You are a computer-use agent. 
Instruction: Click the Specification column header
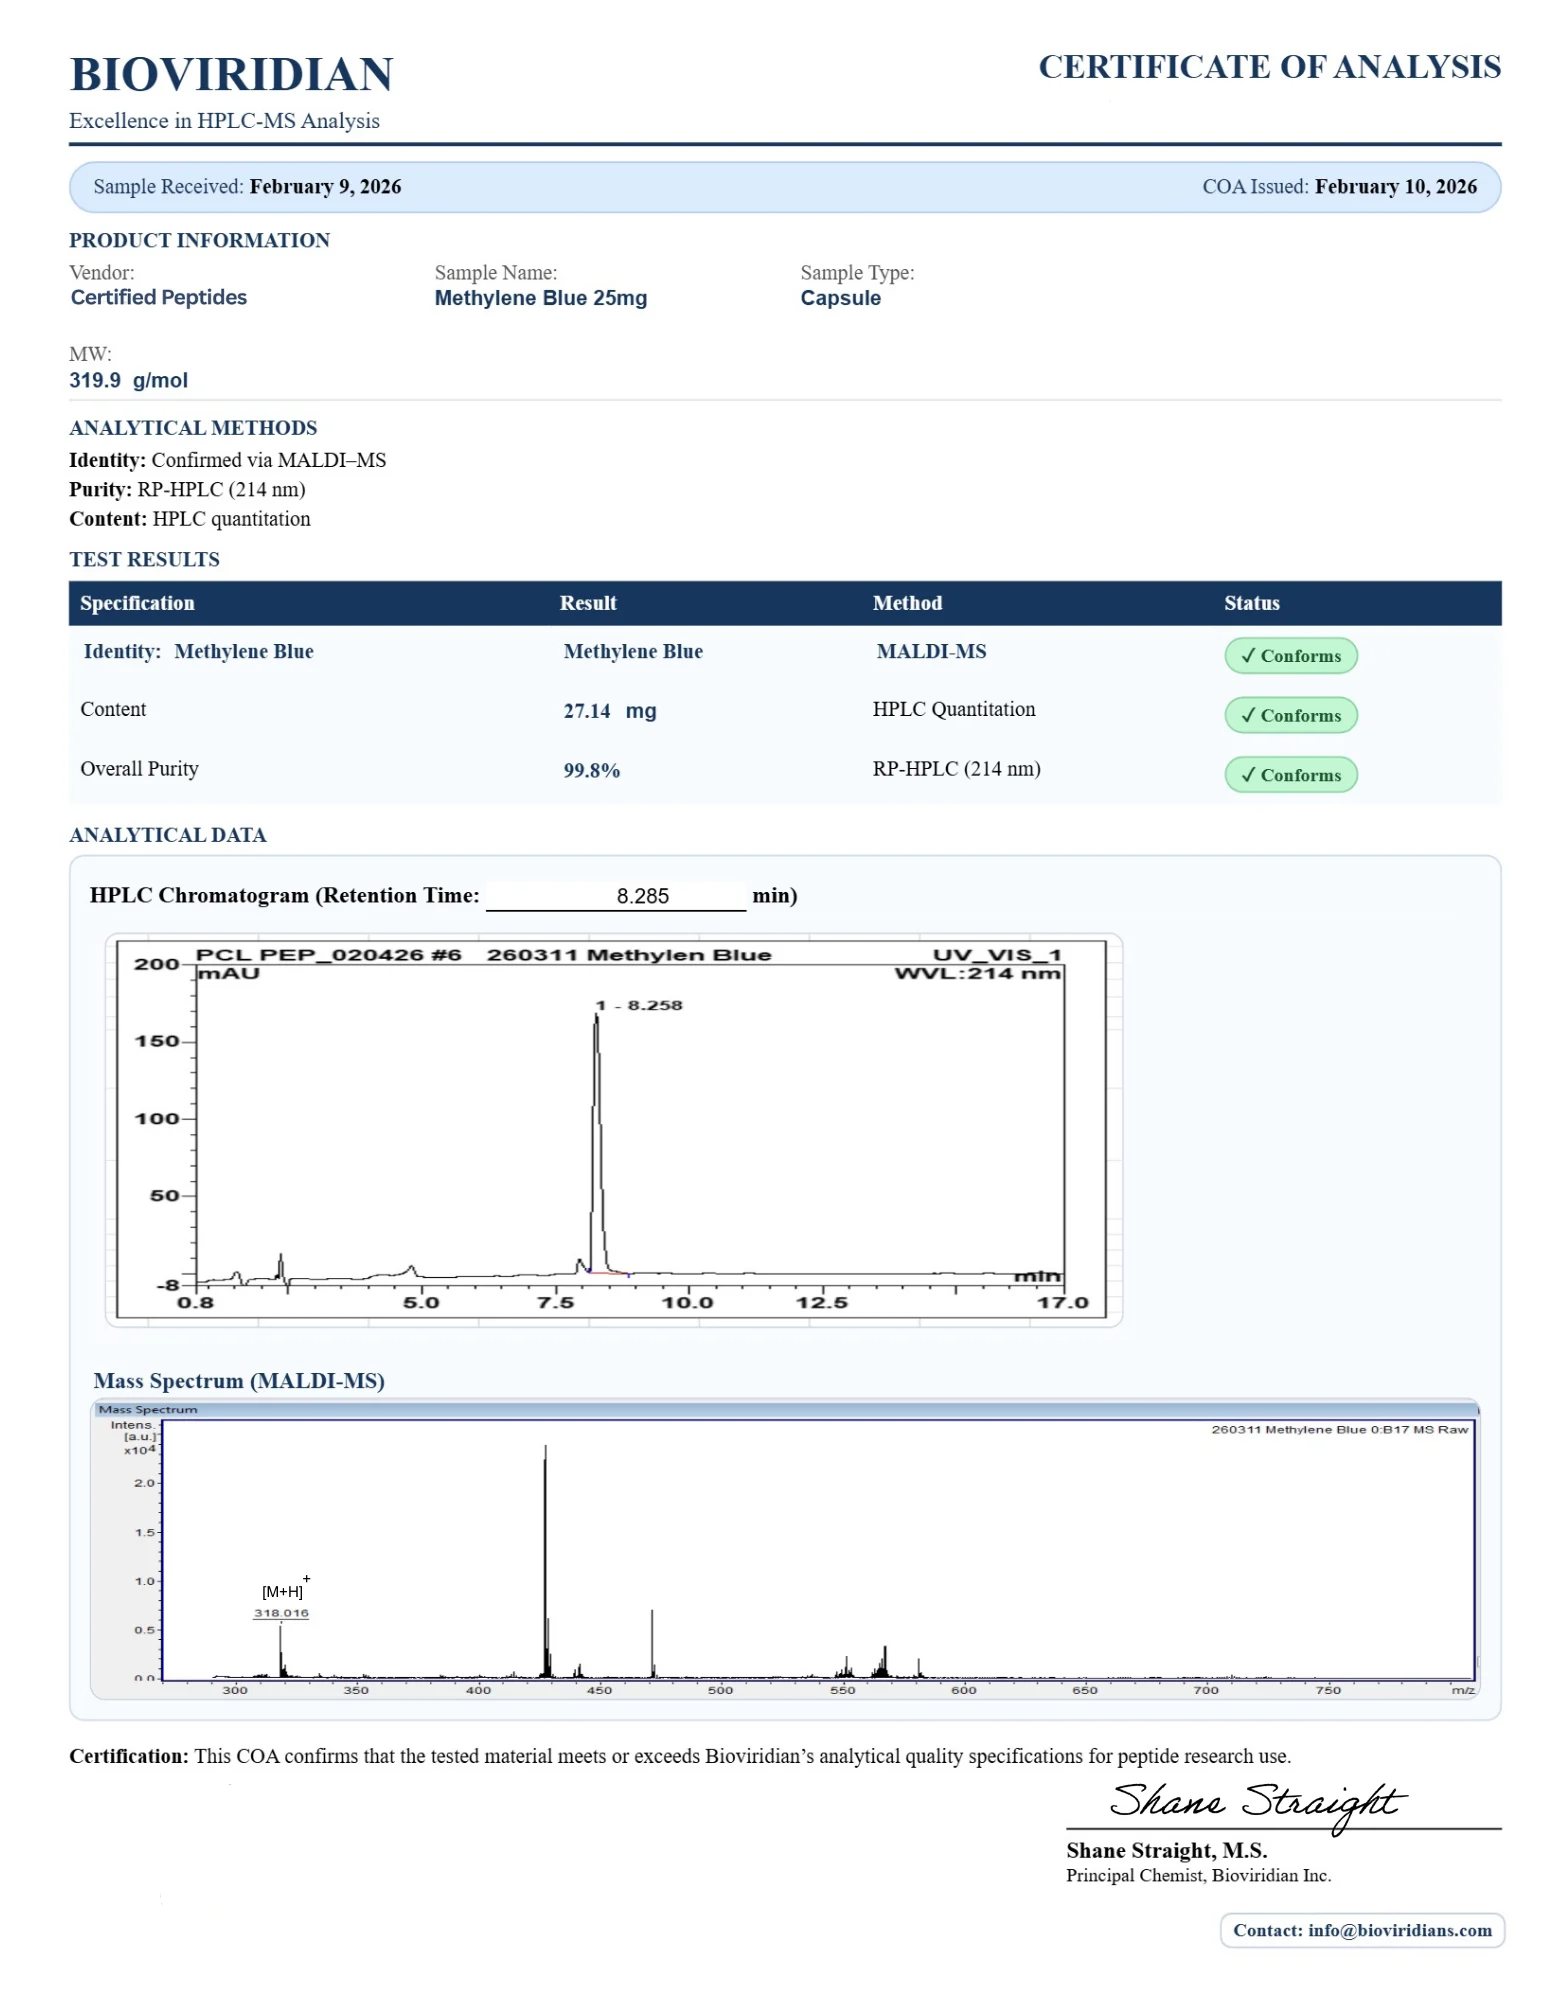point(137,603)
